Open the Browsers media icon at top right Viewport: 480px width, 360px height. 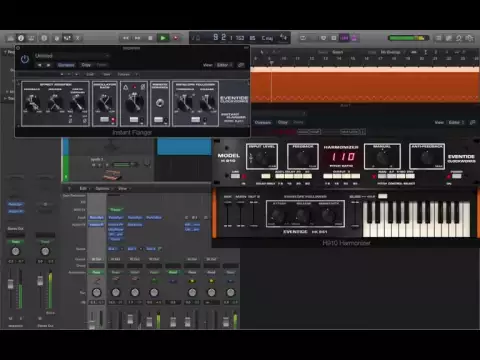[469, 38]
